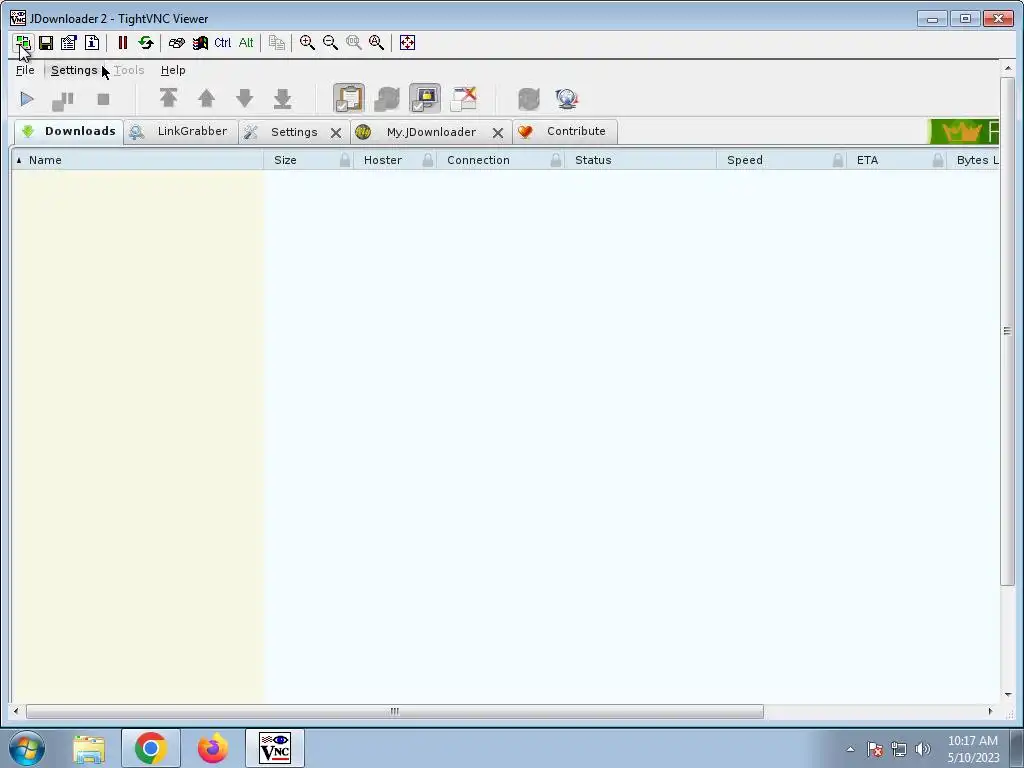Open the Settings menu in menu bar

[74, 70]
